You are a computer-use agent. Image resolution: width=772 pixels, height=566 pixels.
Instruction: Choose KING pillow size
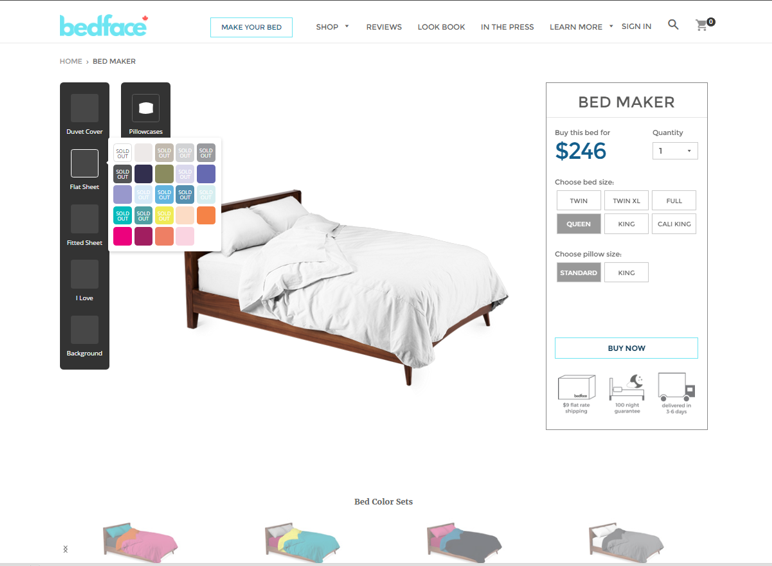pyautogui.click(x=626, y=272)
